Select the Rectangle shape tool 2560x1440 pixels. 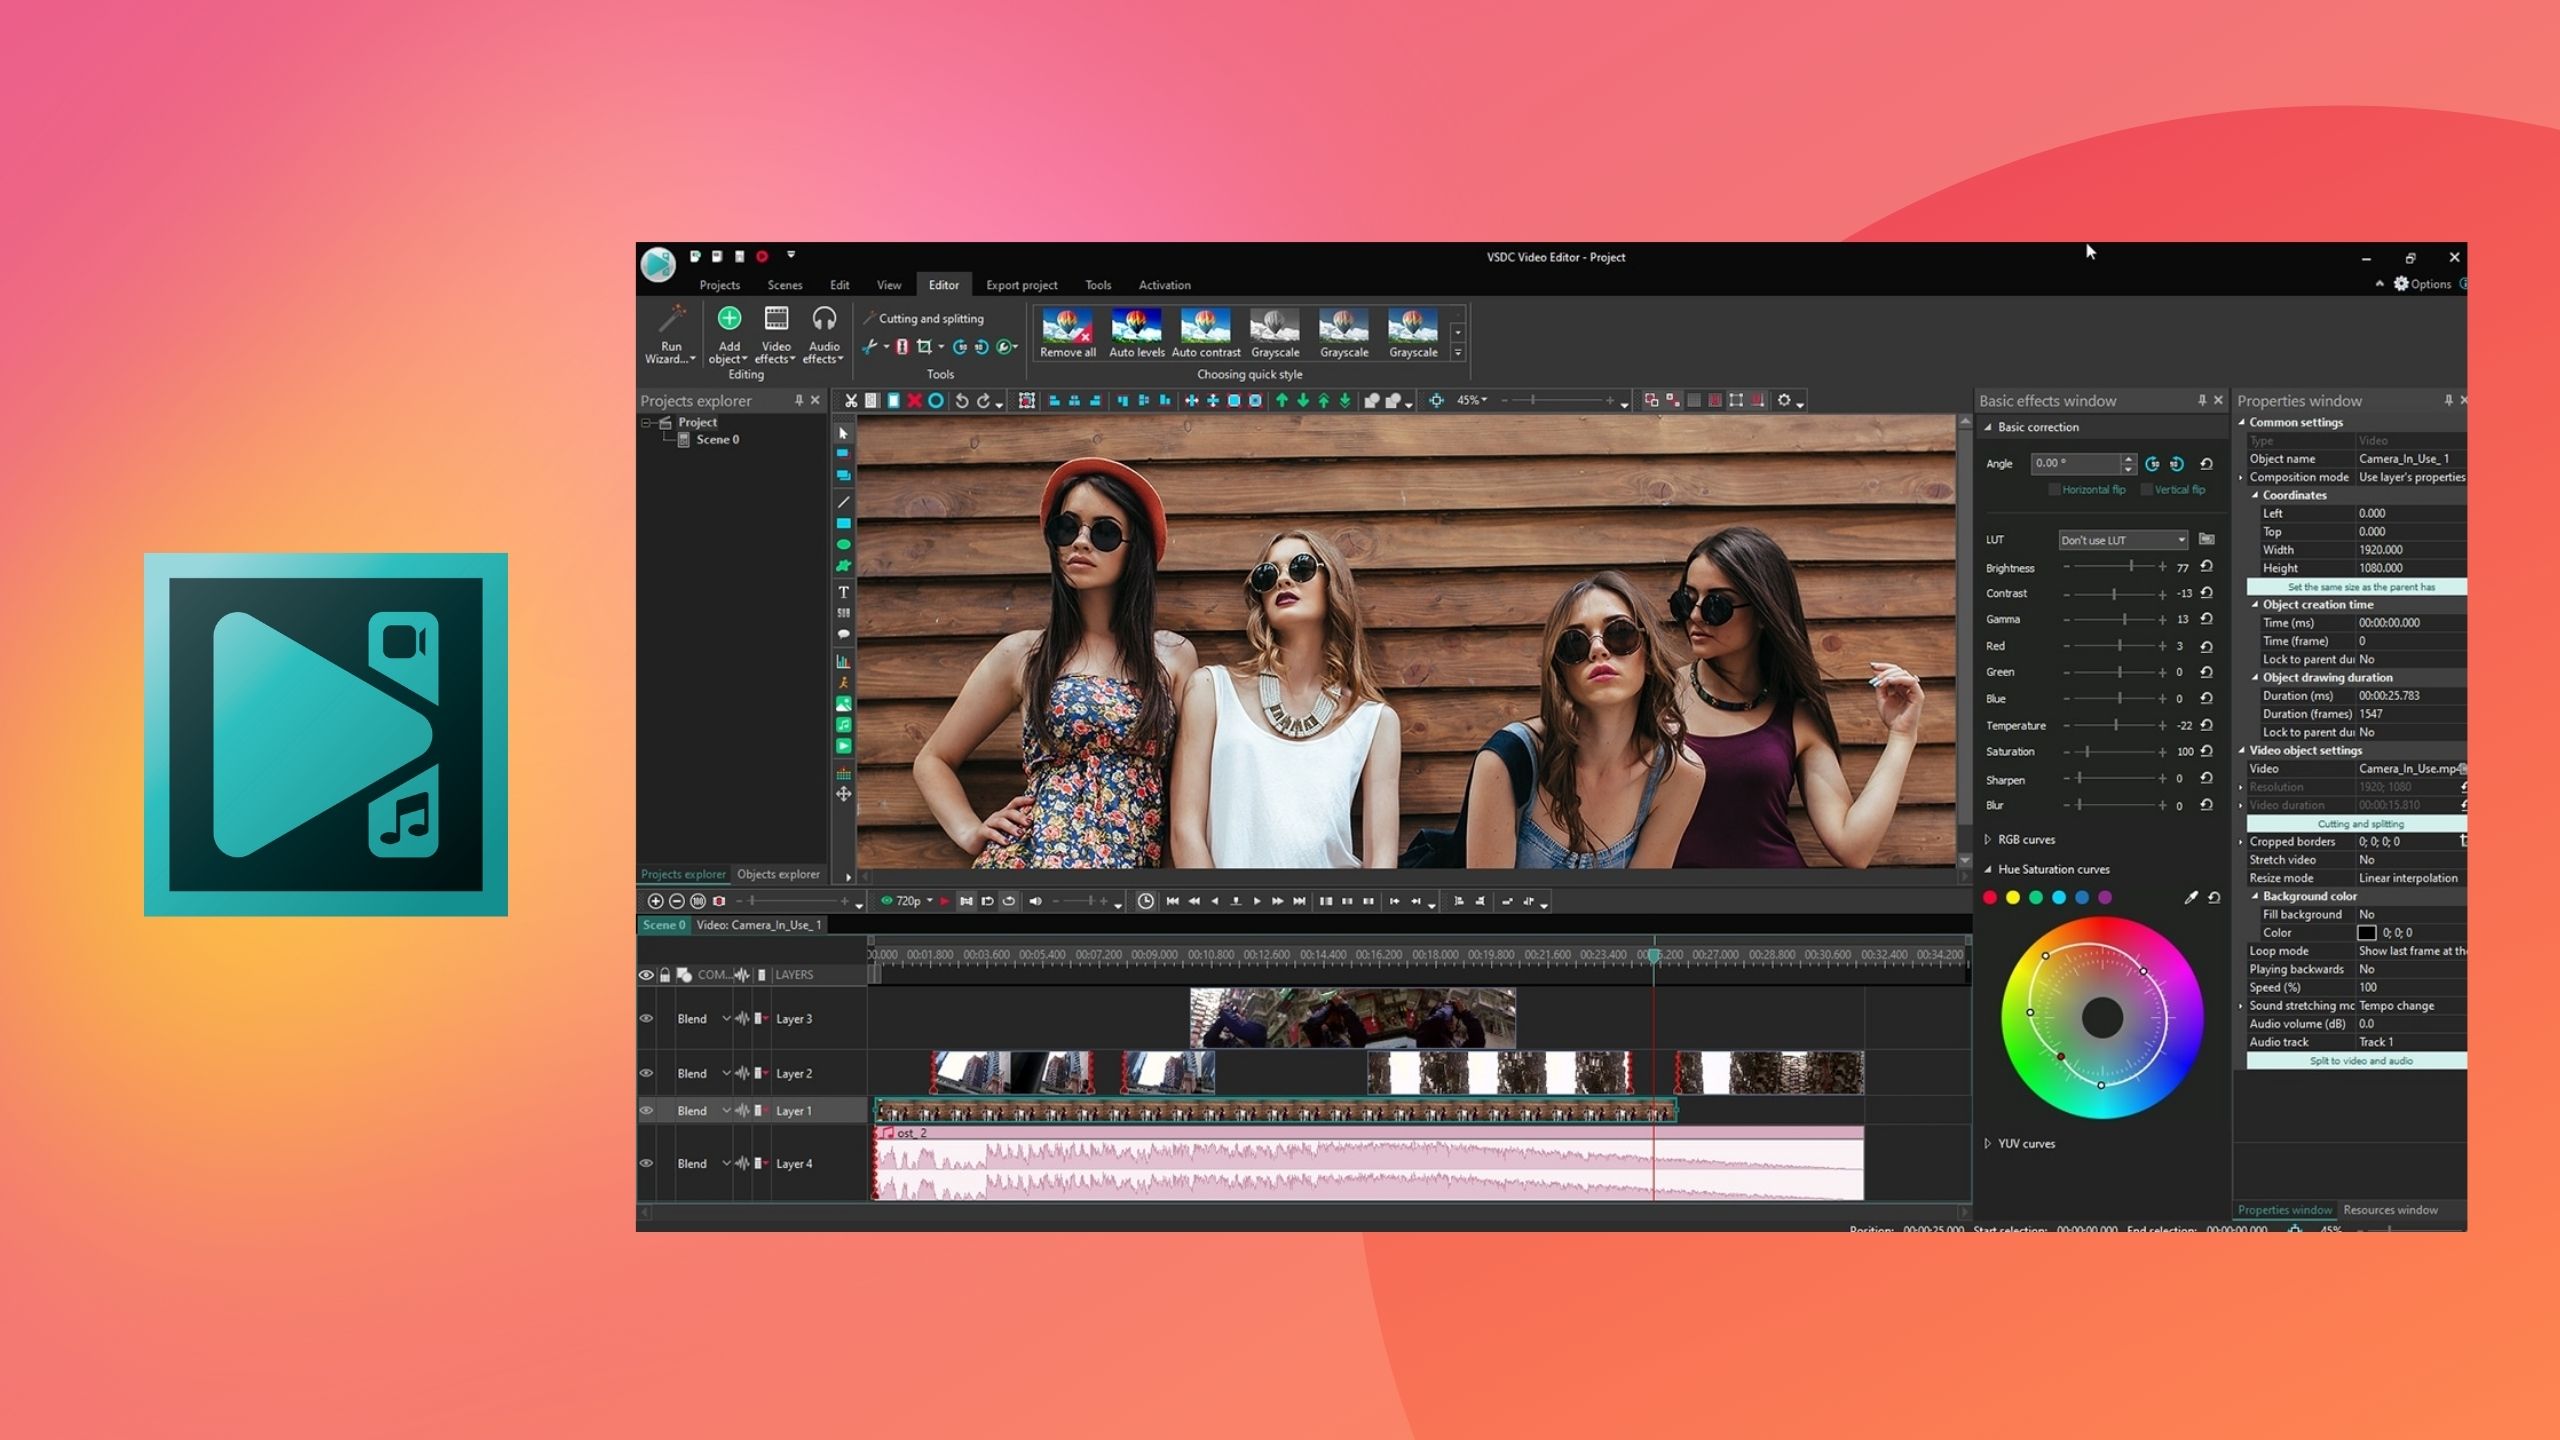[843, 523]
